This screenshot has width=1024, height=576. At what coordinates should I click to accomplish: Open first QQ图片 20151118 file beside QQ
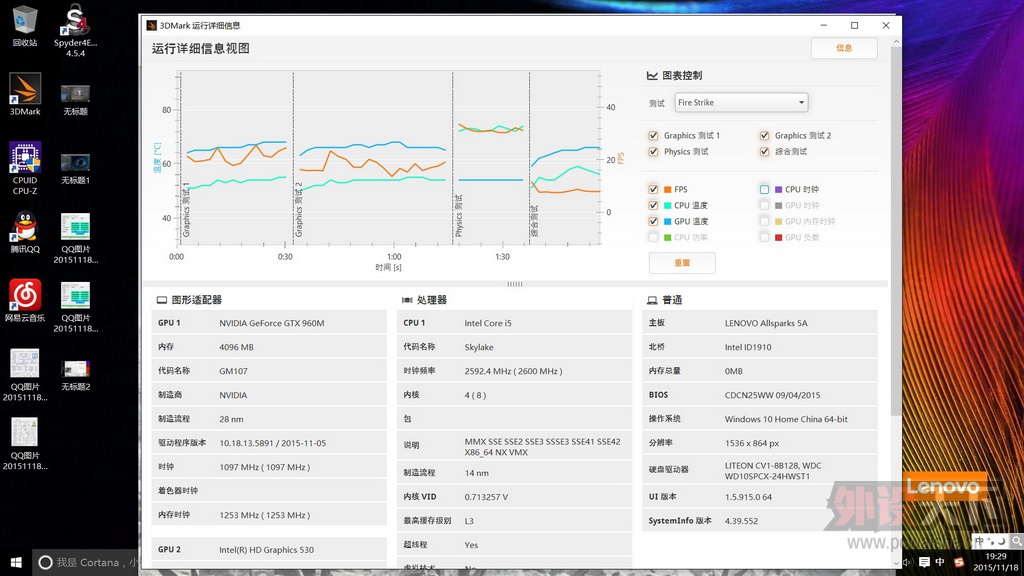pos(75,238)
